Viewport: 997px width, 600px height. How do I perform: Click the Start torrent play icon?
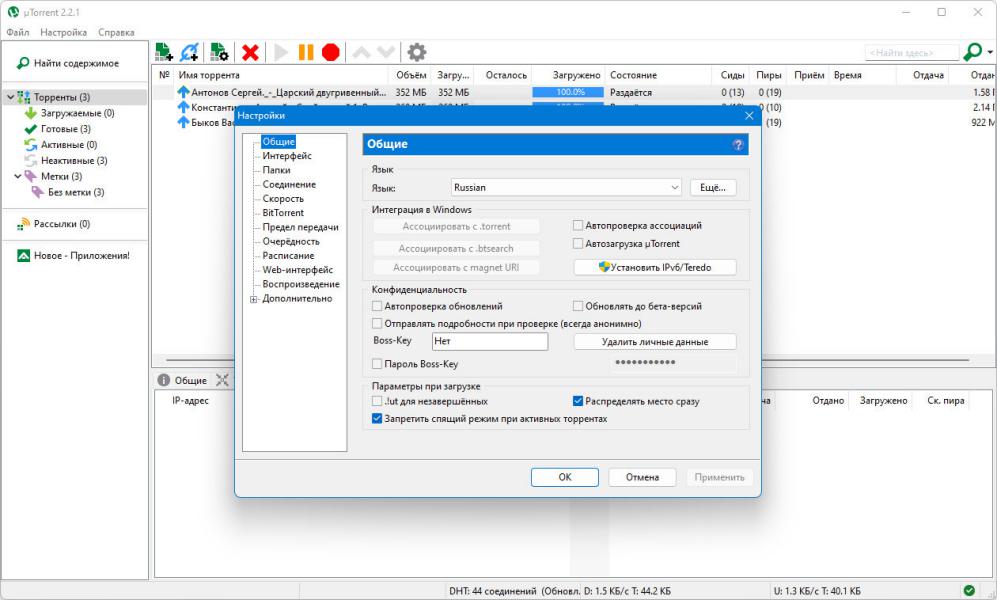[281, 52]
